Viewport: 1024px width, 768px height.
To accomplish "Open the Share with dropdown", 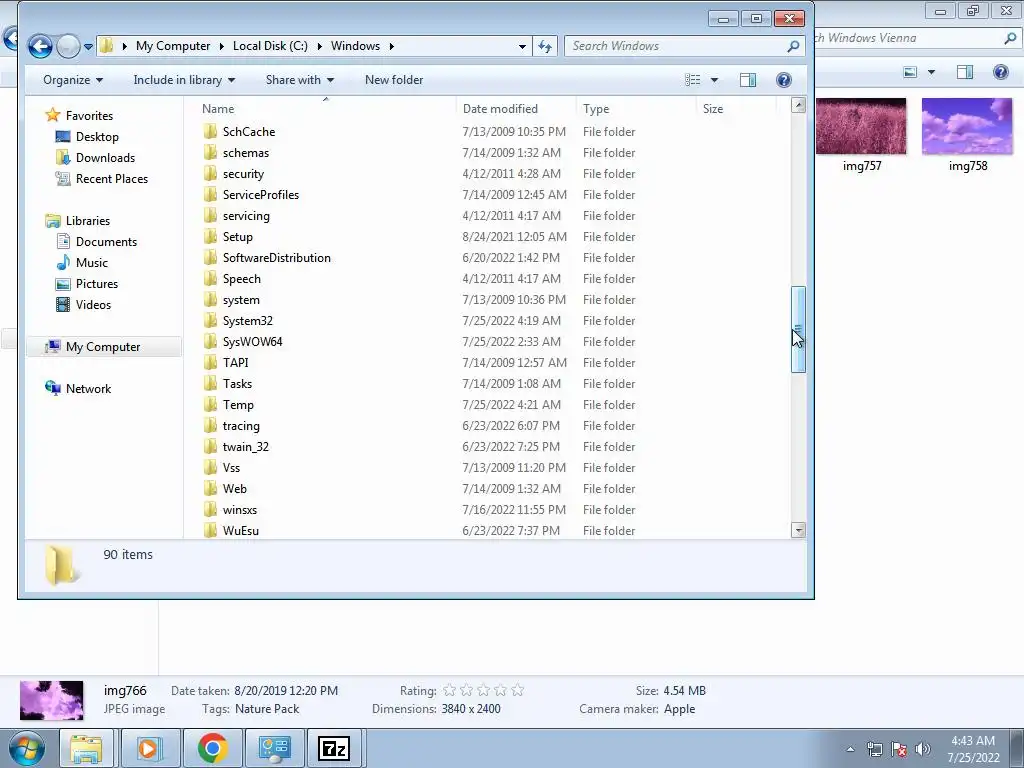I will point(300,80).
